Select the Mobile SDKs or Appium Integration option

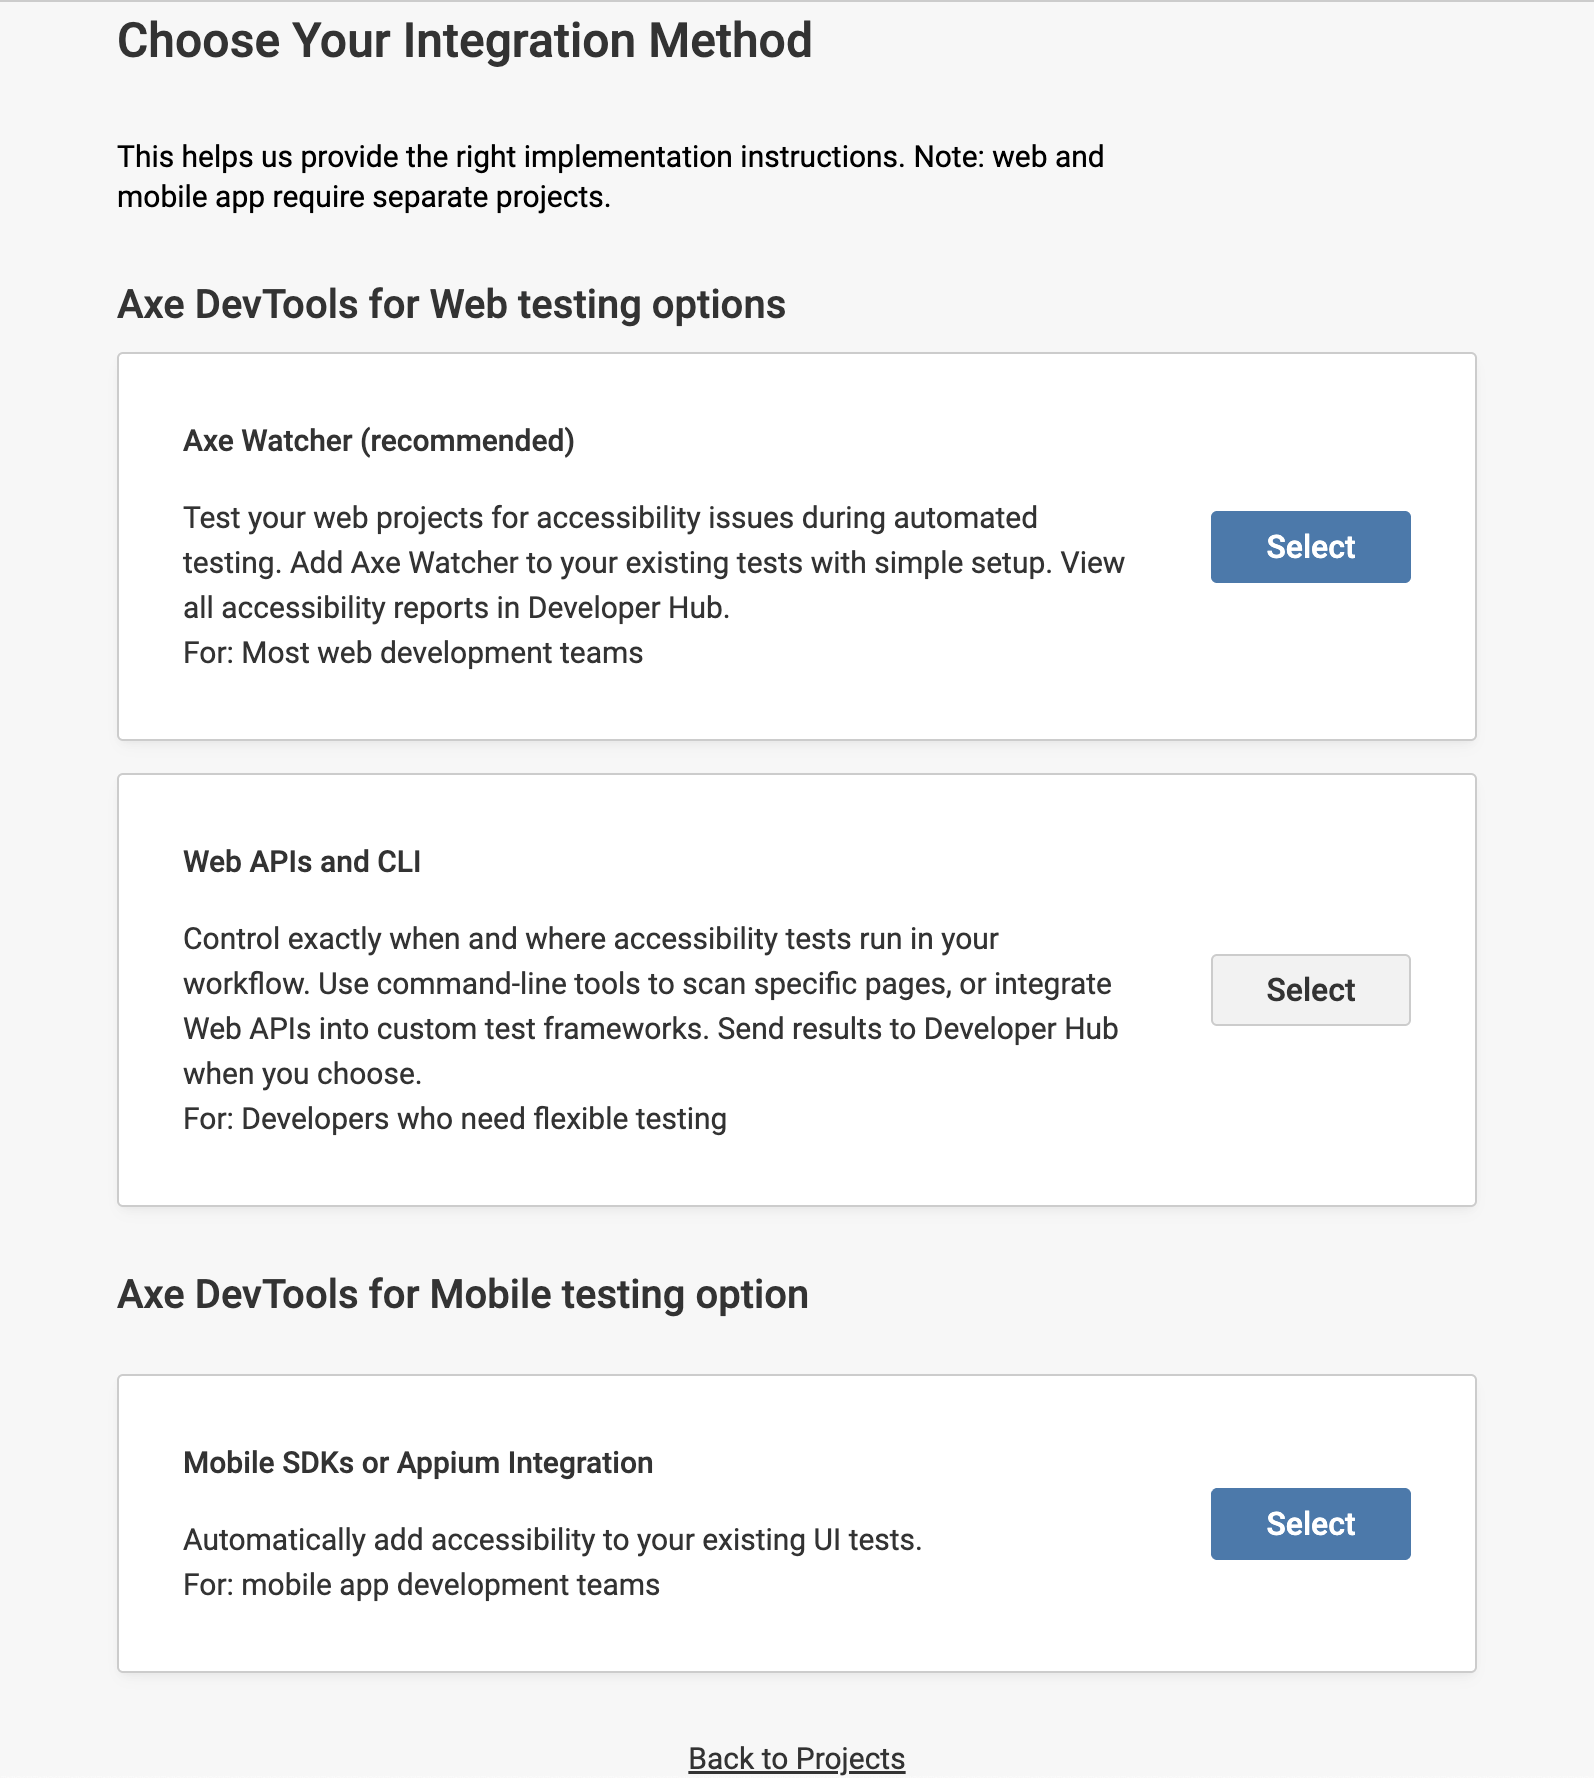coord(1310,1524)
